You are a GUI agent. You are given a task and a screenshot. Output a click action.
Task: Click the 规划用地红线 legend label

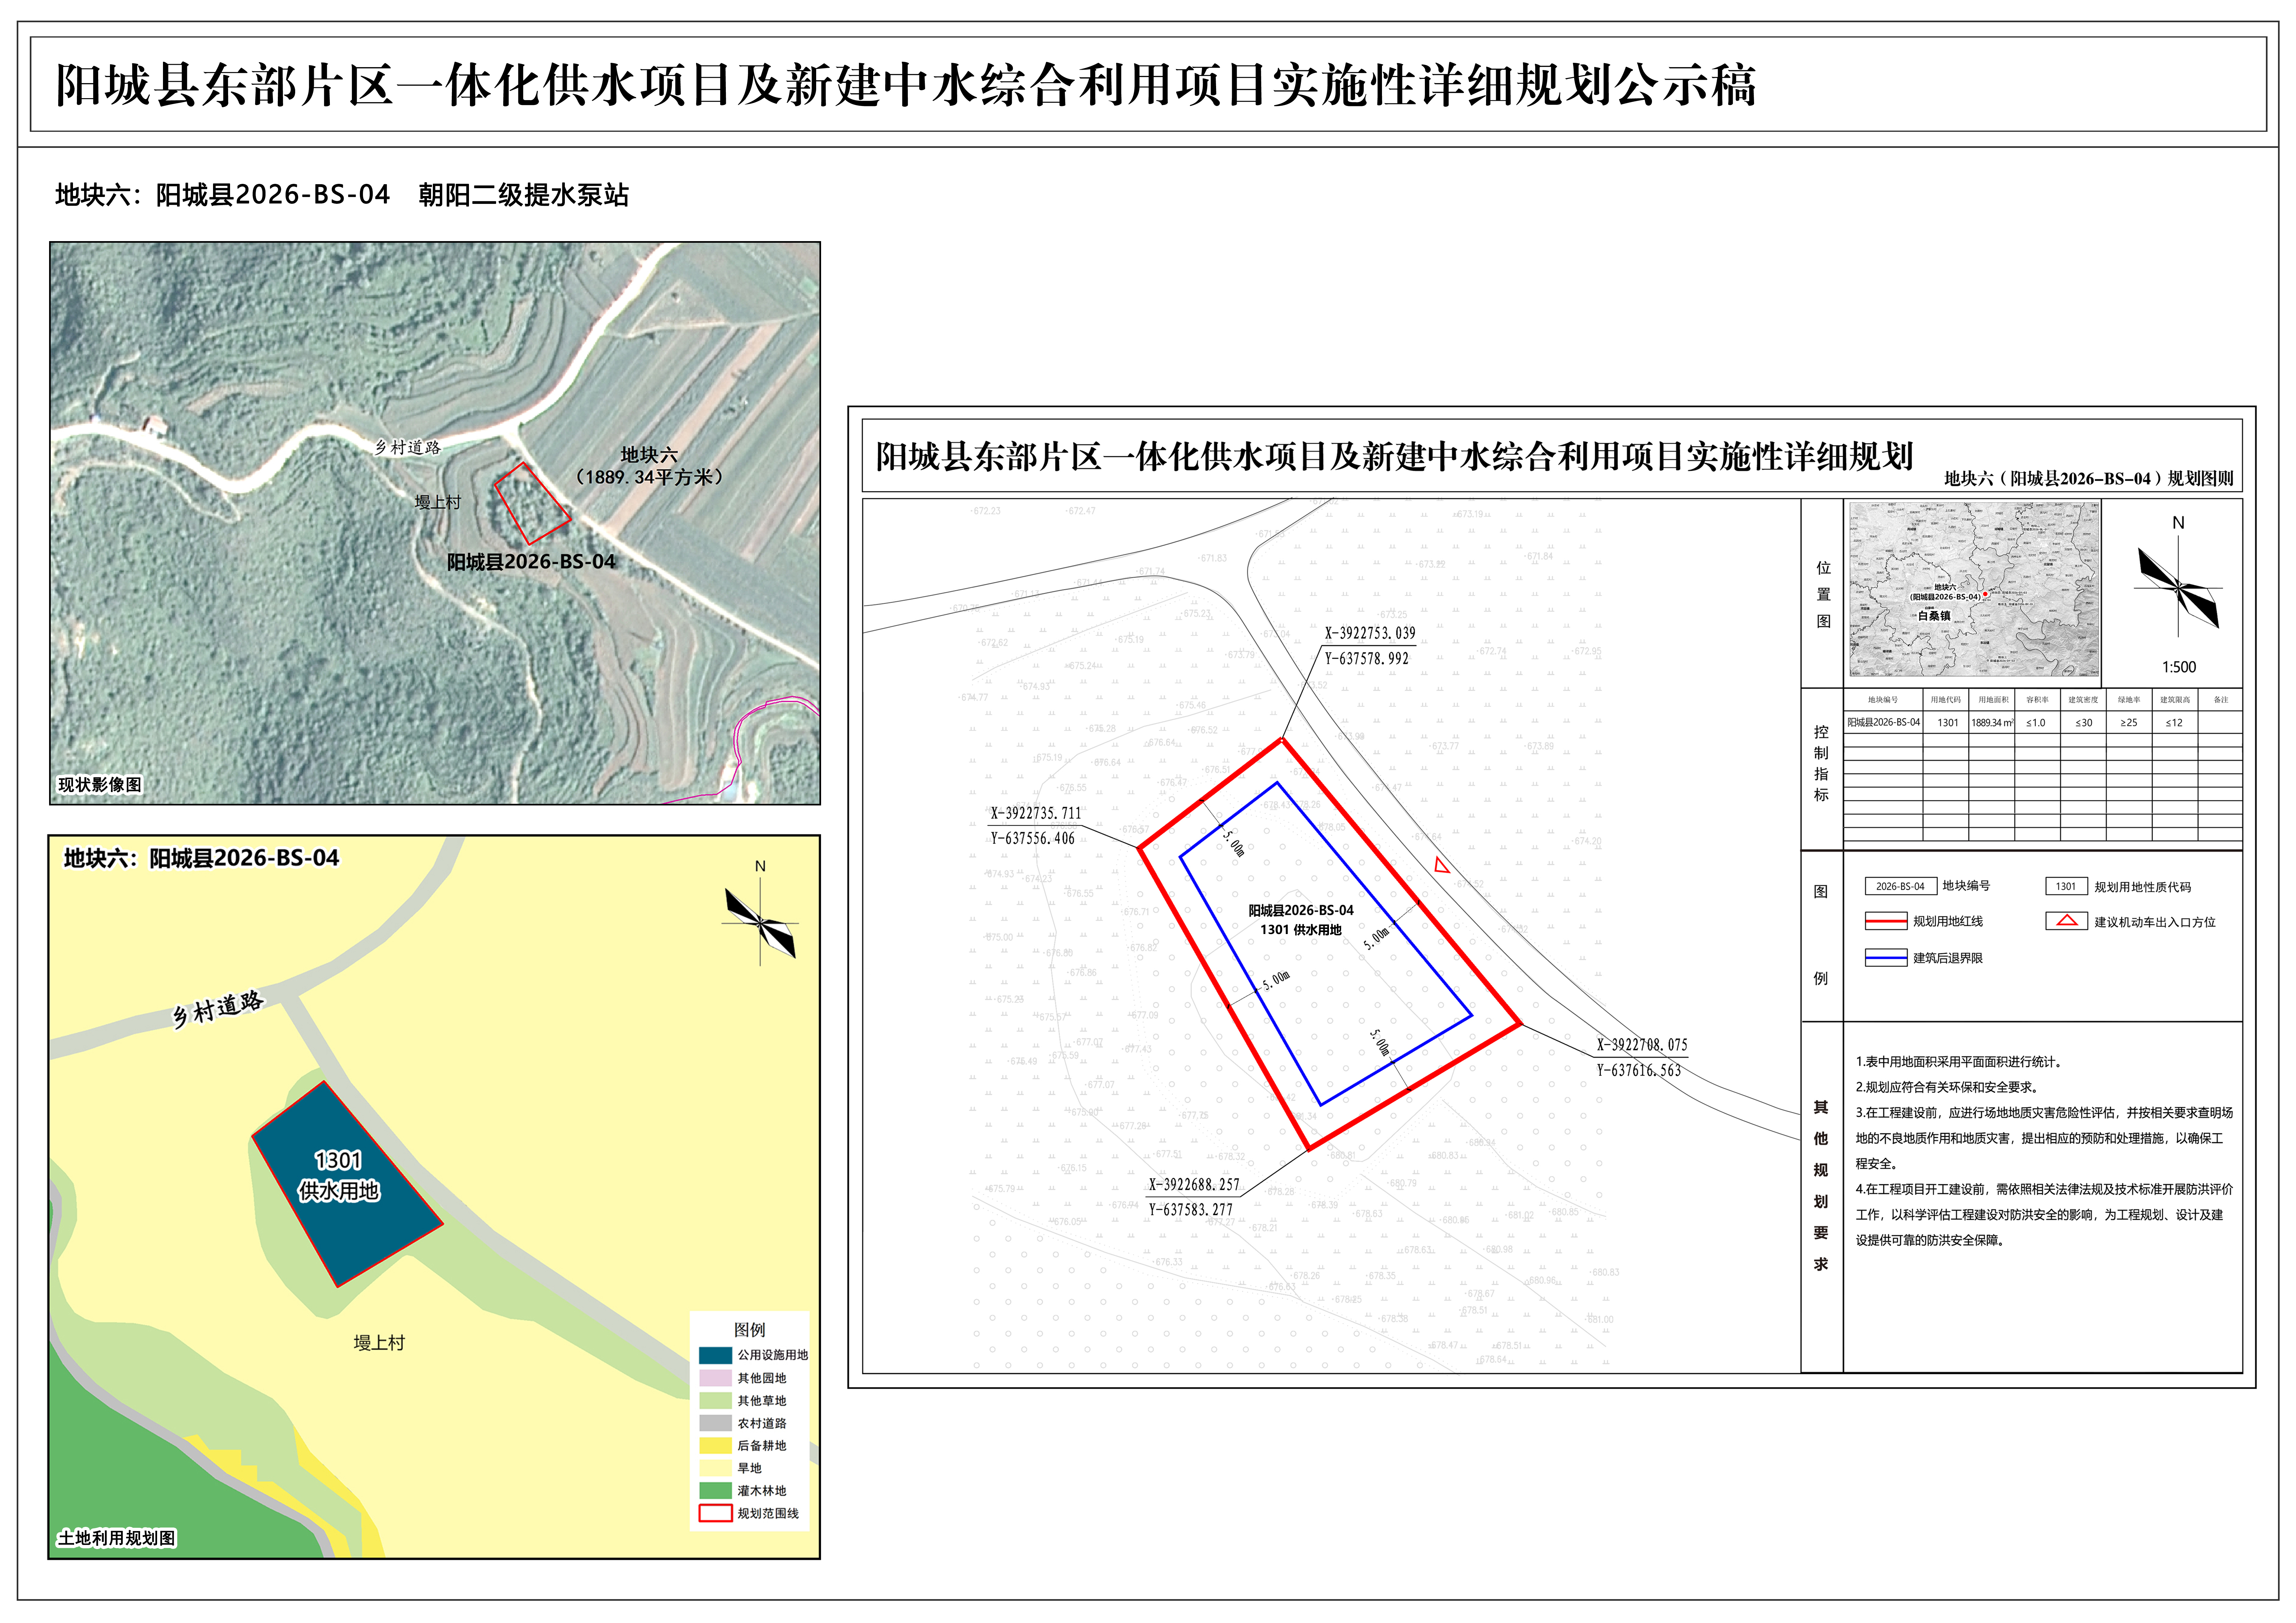pyautogui.click(x=1948, y=921)
